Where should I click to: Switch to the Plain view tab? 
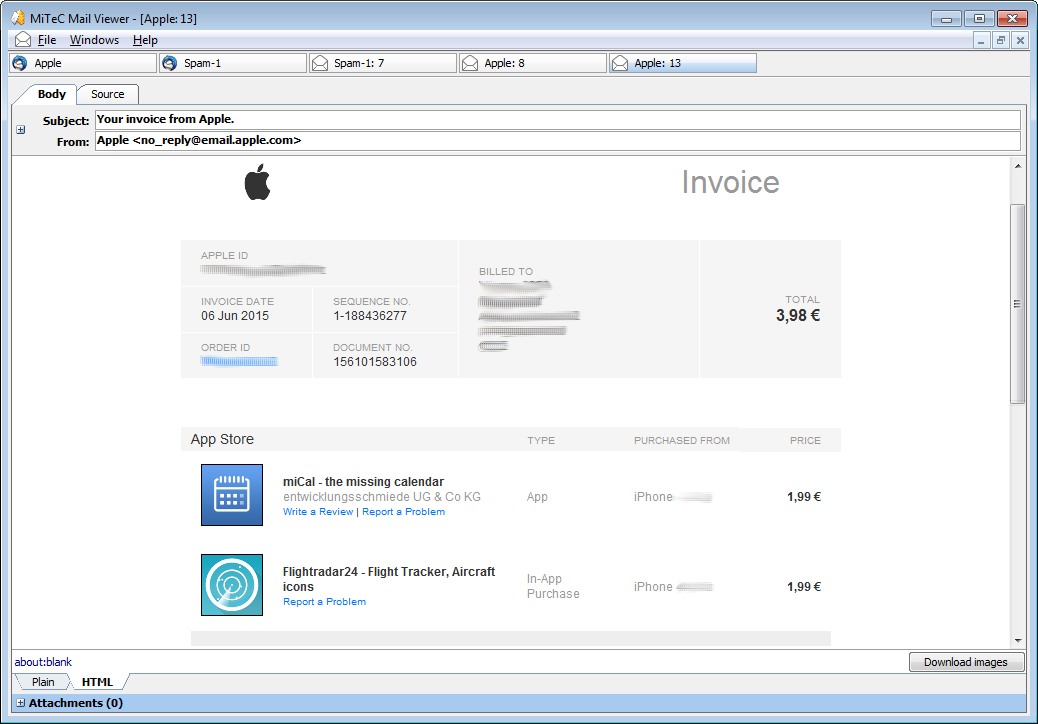pos(43,682)
